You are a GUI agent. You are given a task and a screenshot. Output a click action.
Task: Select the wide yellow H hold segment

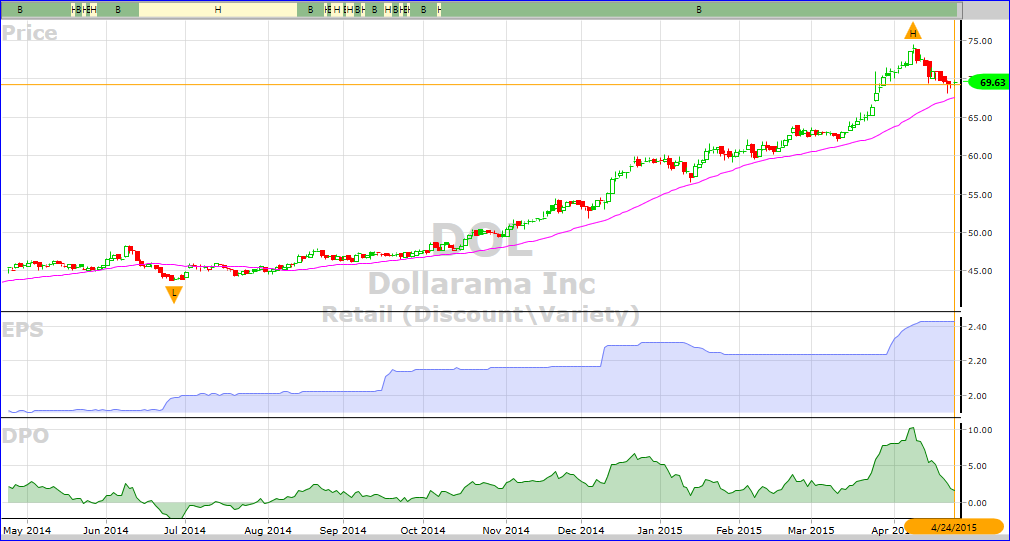[x=218, y=10]
